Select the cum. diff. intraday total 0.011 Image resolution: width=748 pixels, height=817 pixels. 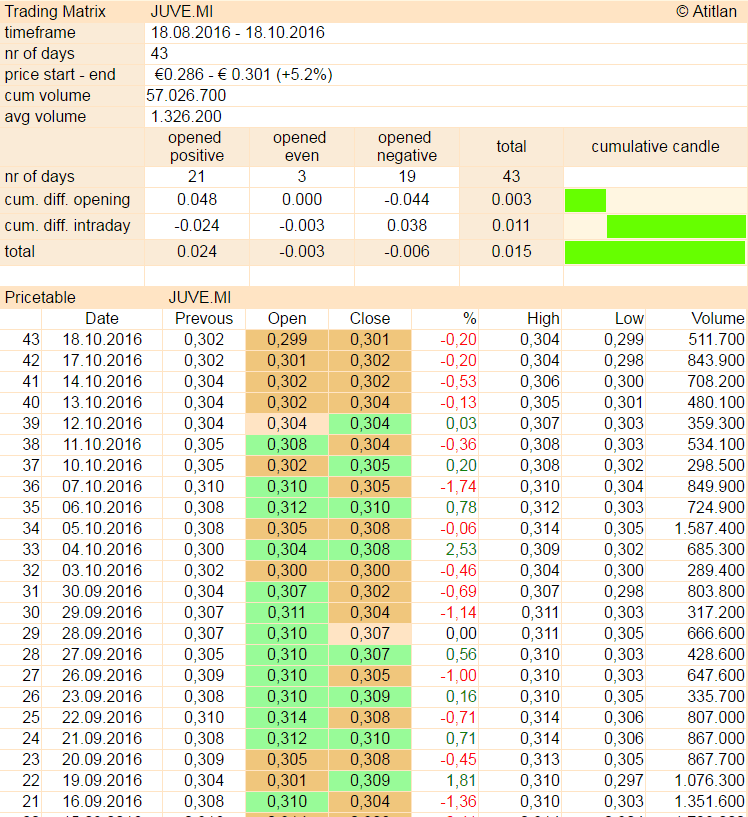pos(511,226)
